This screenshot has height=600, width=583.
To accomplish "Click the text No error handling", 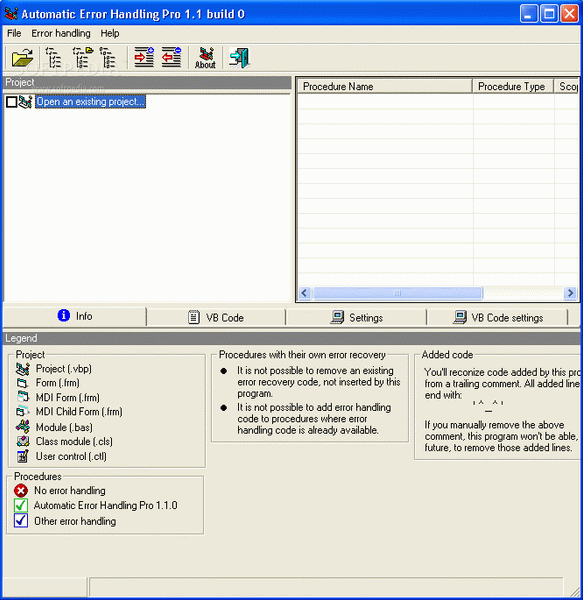I will 70,491.
